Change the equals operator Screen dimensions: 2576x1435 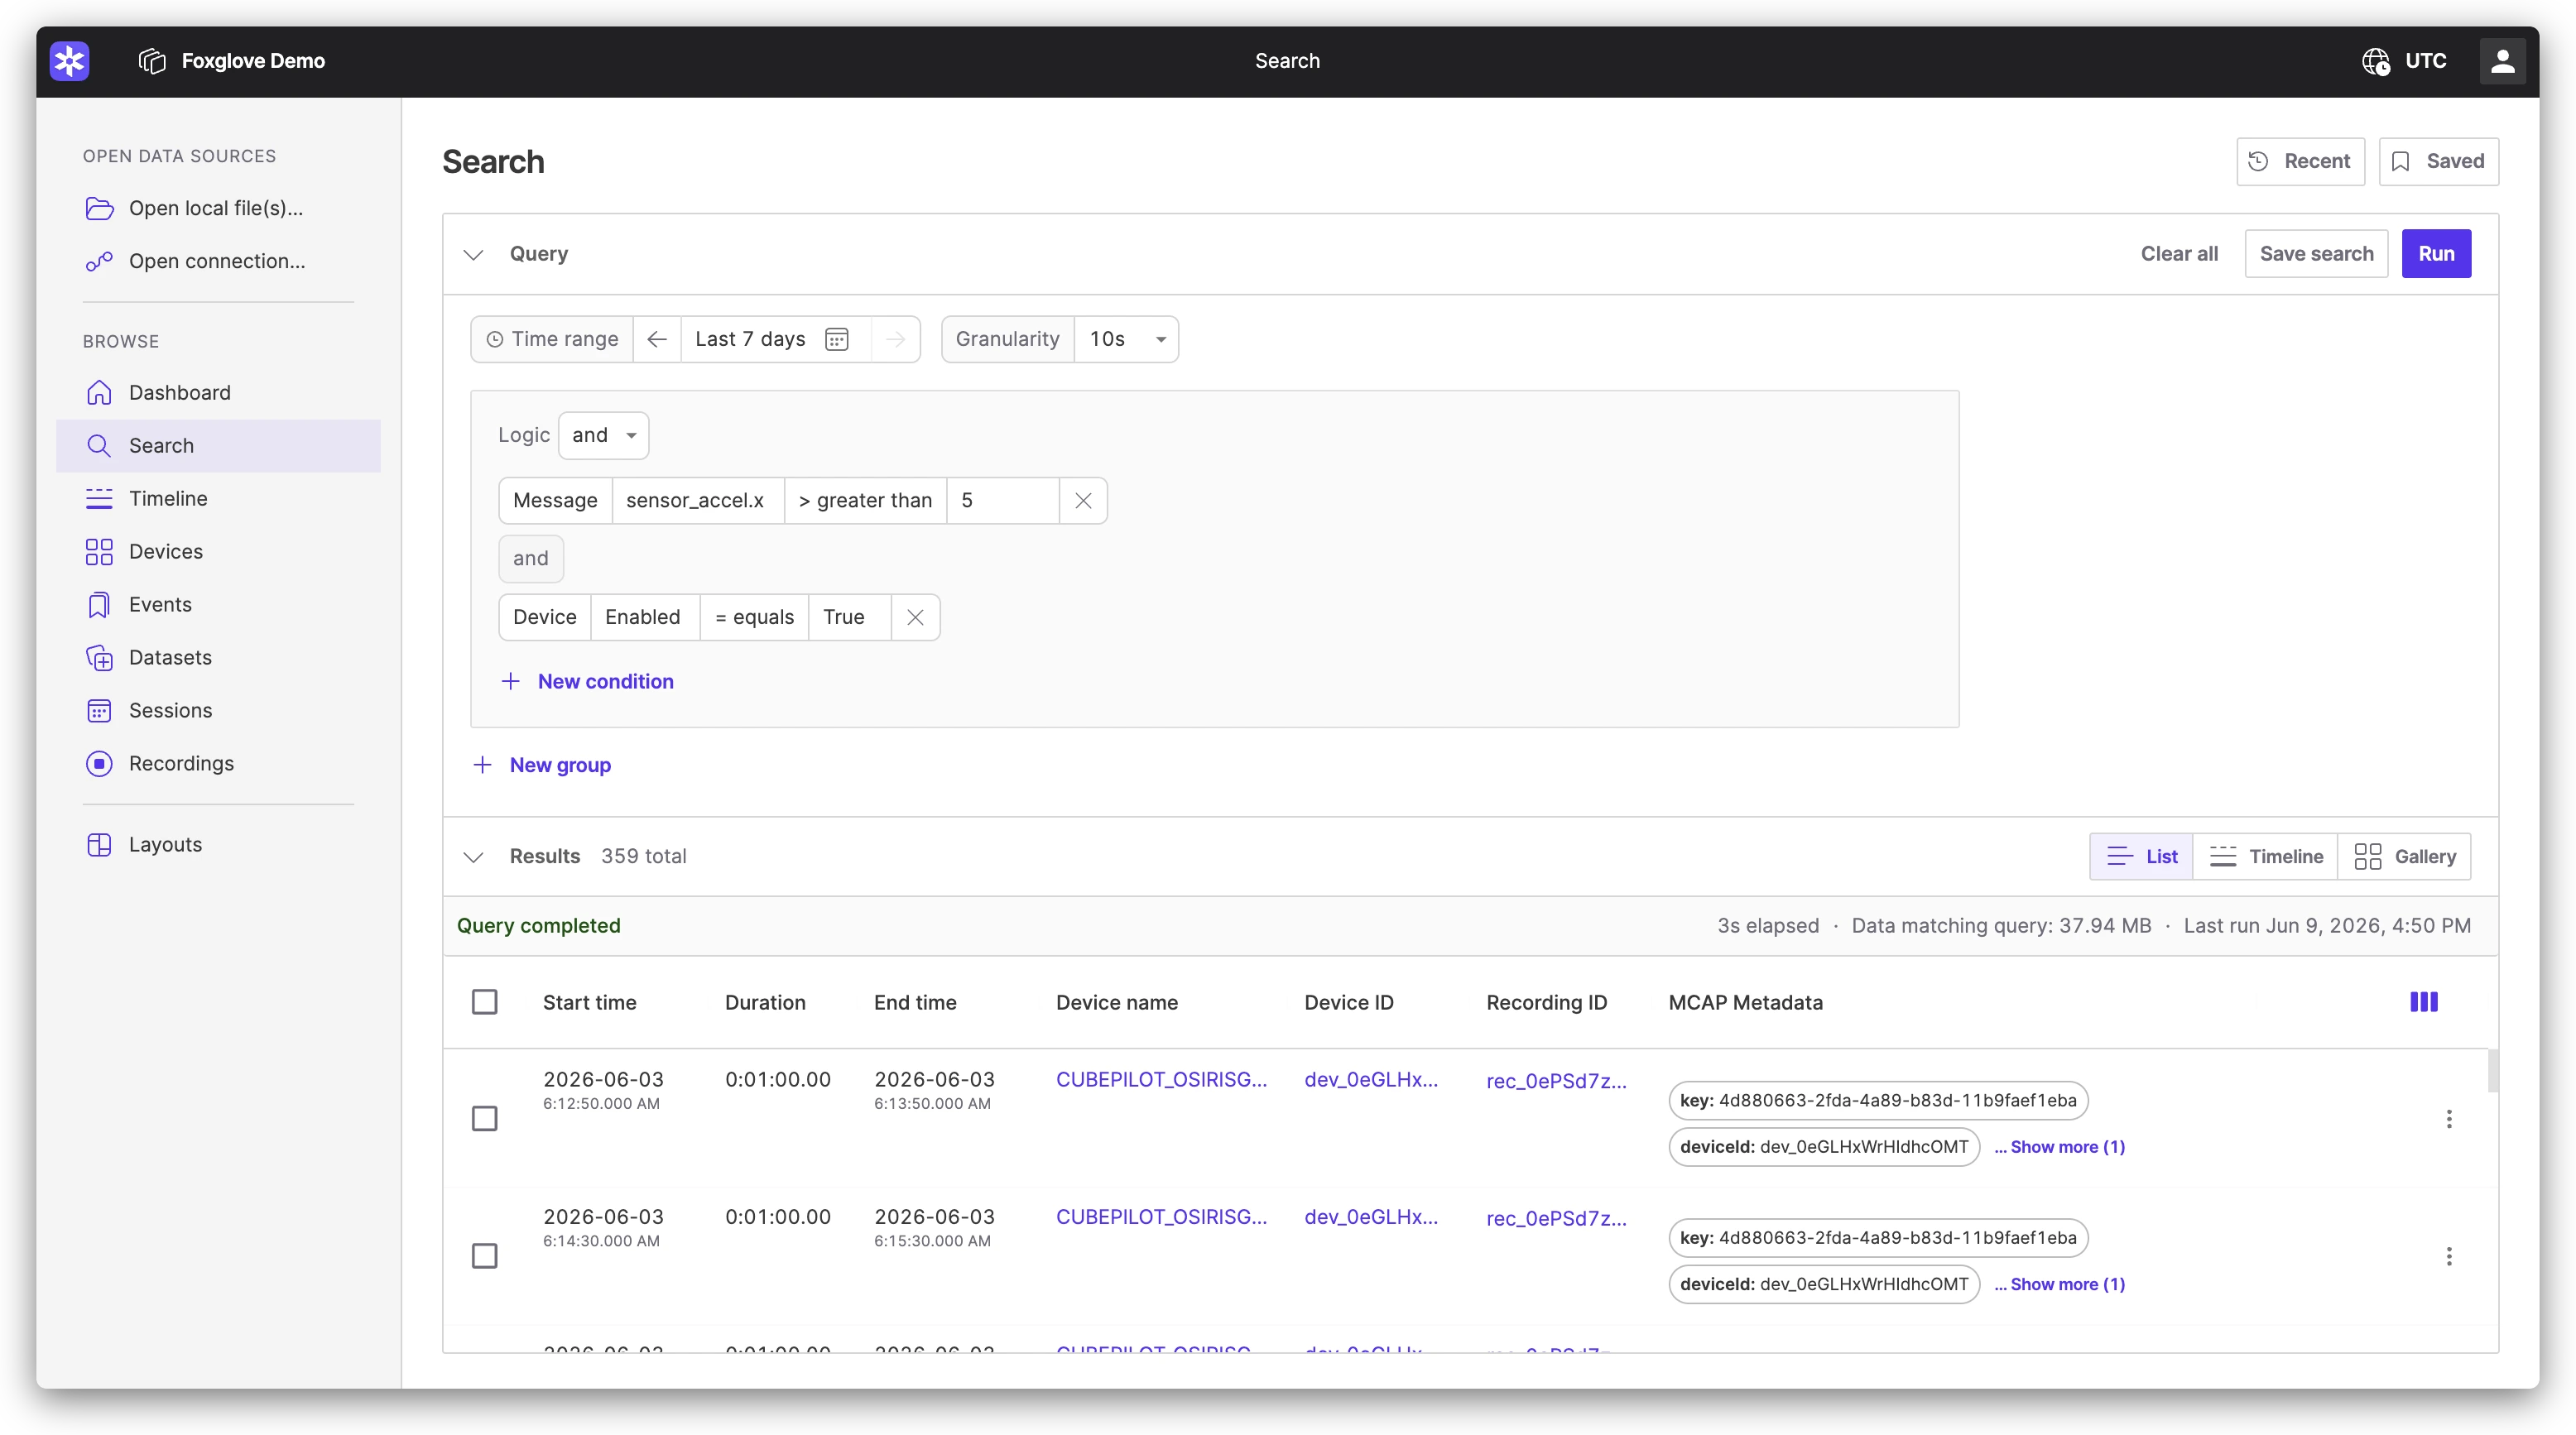(x=754, y=617)
